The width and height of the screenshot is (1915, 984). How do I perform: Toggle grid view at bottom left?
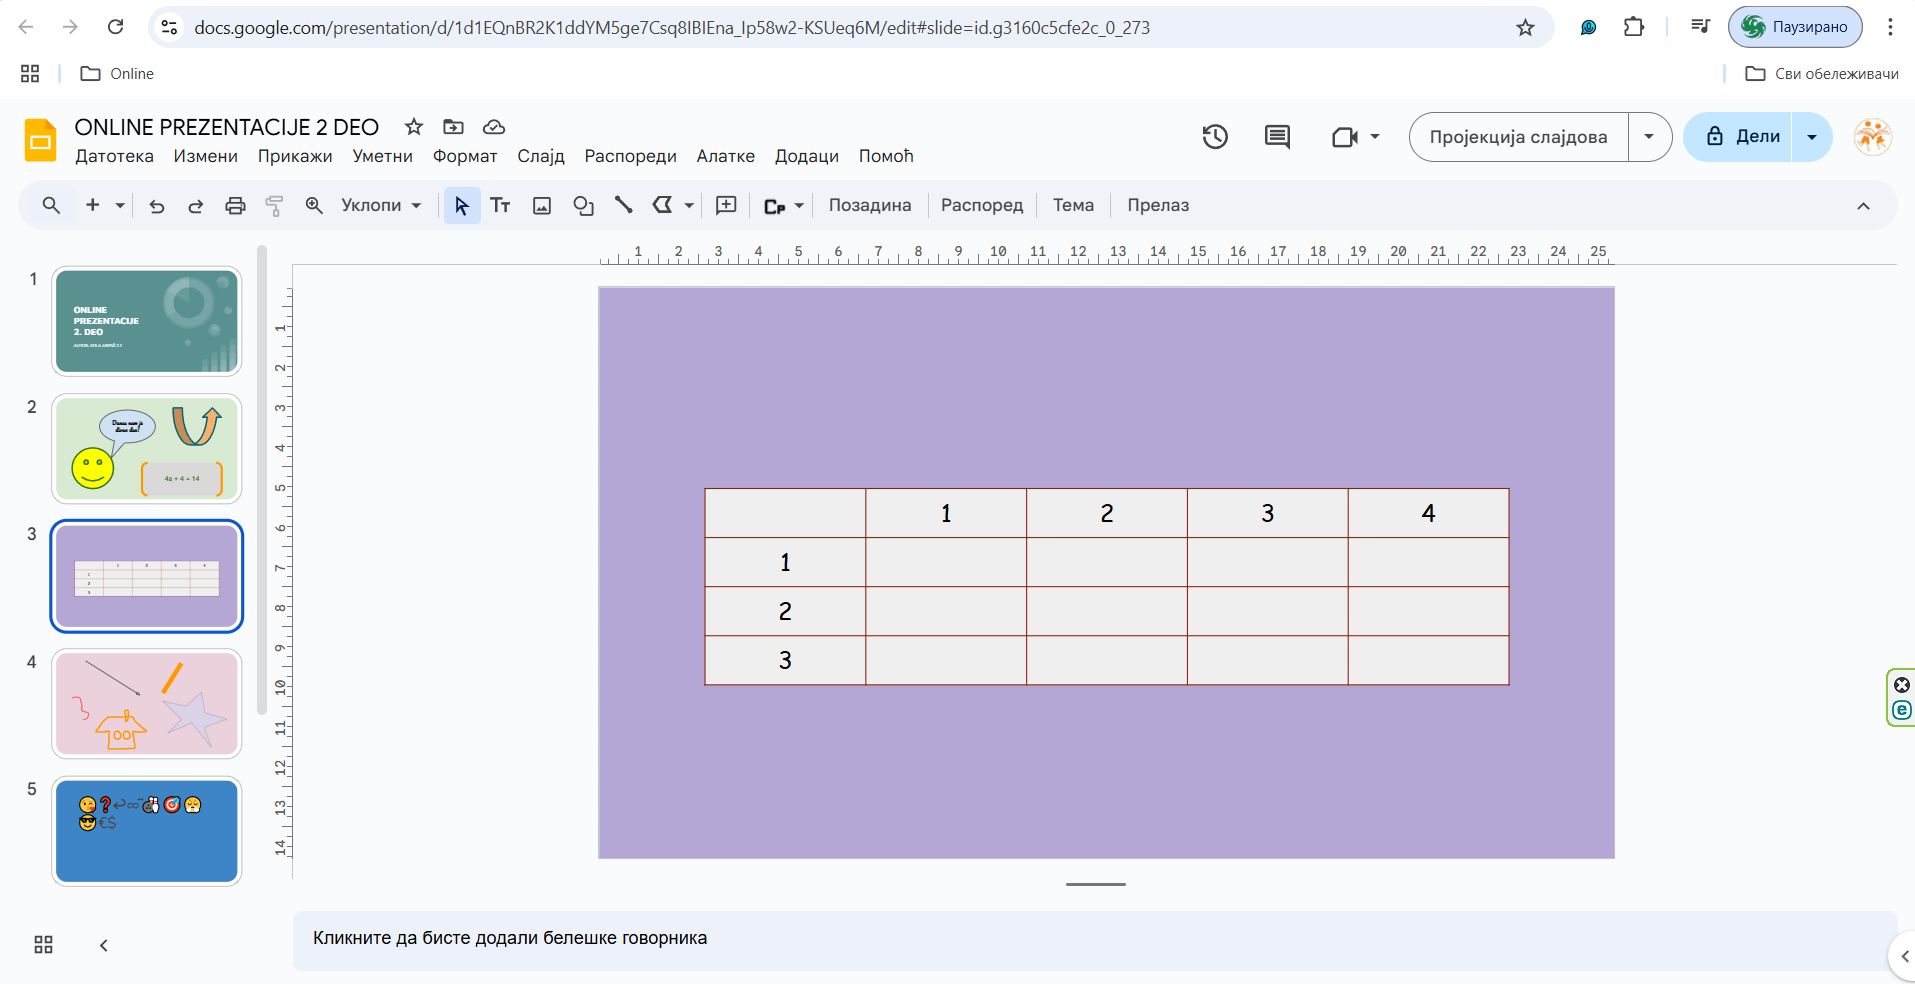point(43,945)
